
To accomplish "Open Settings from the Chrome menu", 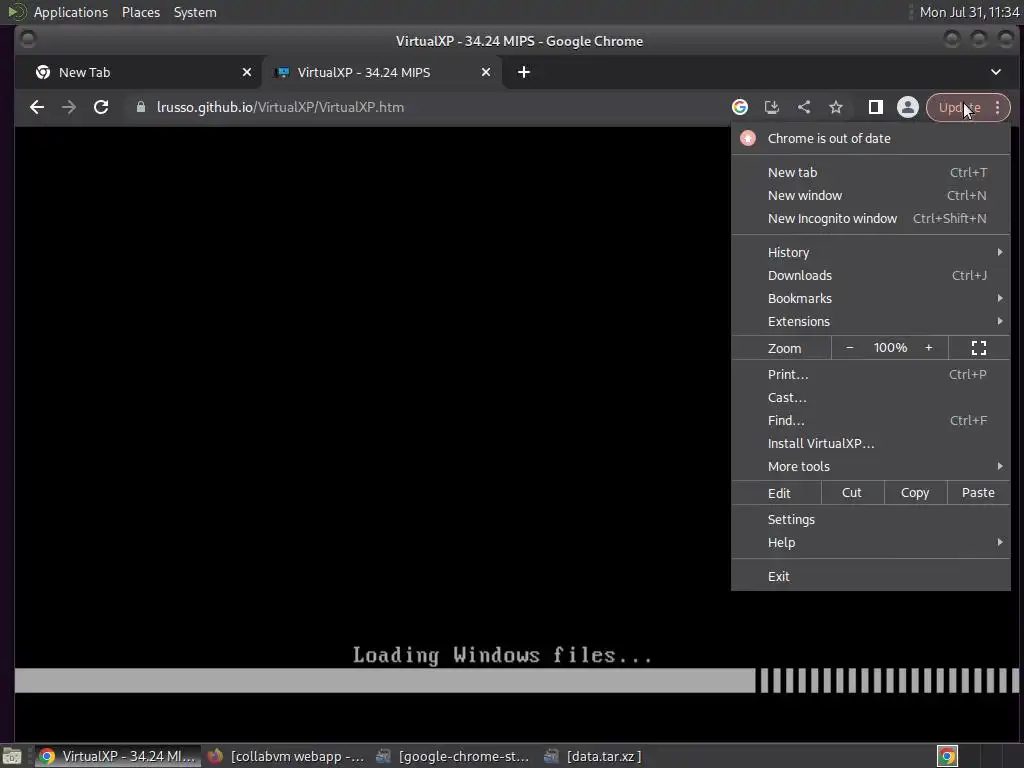I will 871,519.
